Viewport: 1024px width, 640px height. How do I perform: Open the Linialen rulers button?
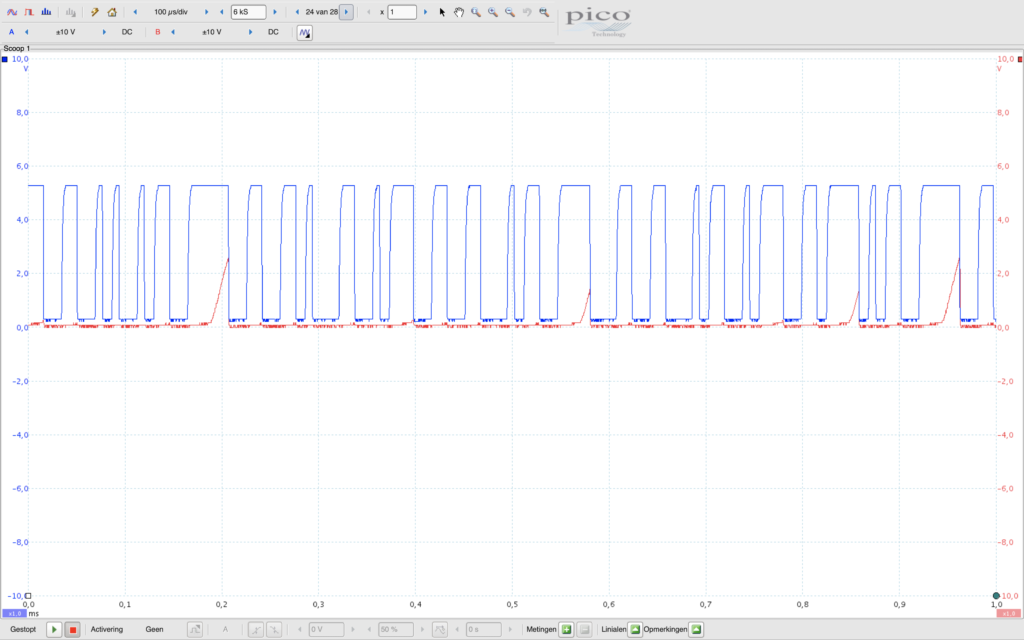pyautogui.click(x=635, y=630)
